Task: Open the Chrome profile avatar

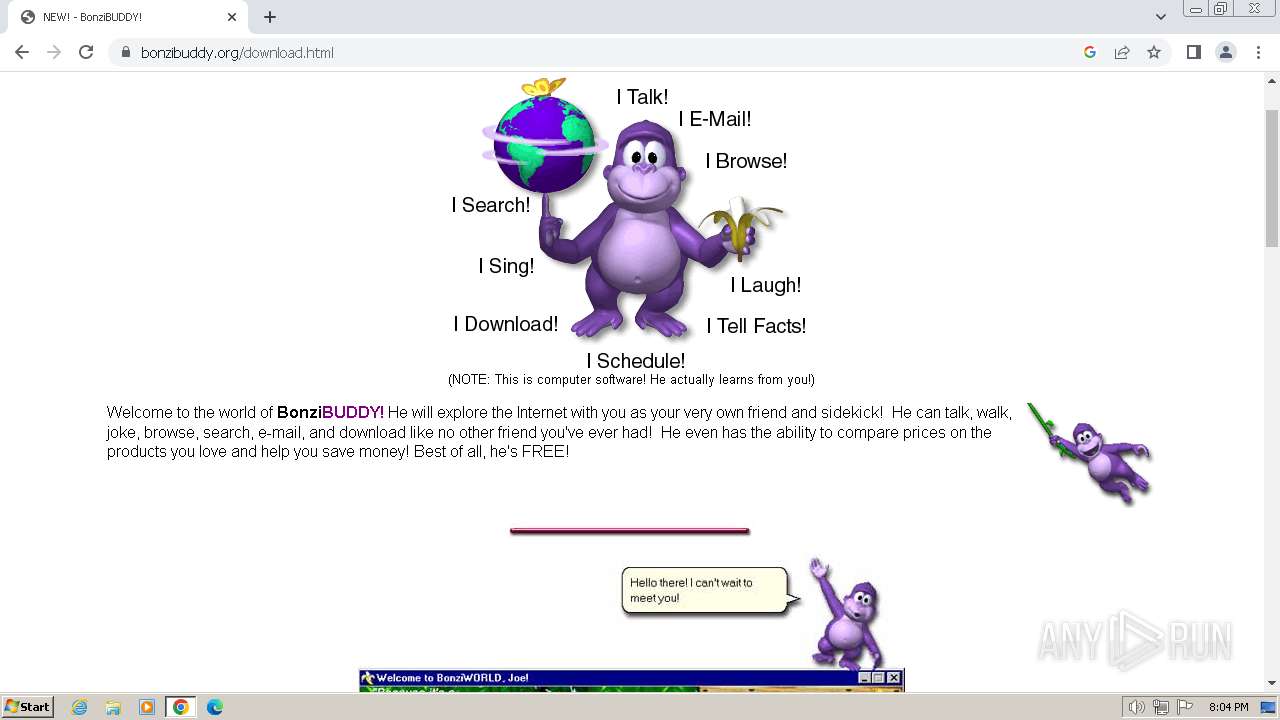Action: (1225, 52)
